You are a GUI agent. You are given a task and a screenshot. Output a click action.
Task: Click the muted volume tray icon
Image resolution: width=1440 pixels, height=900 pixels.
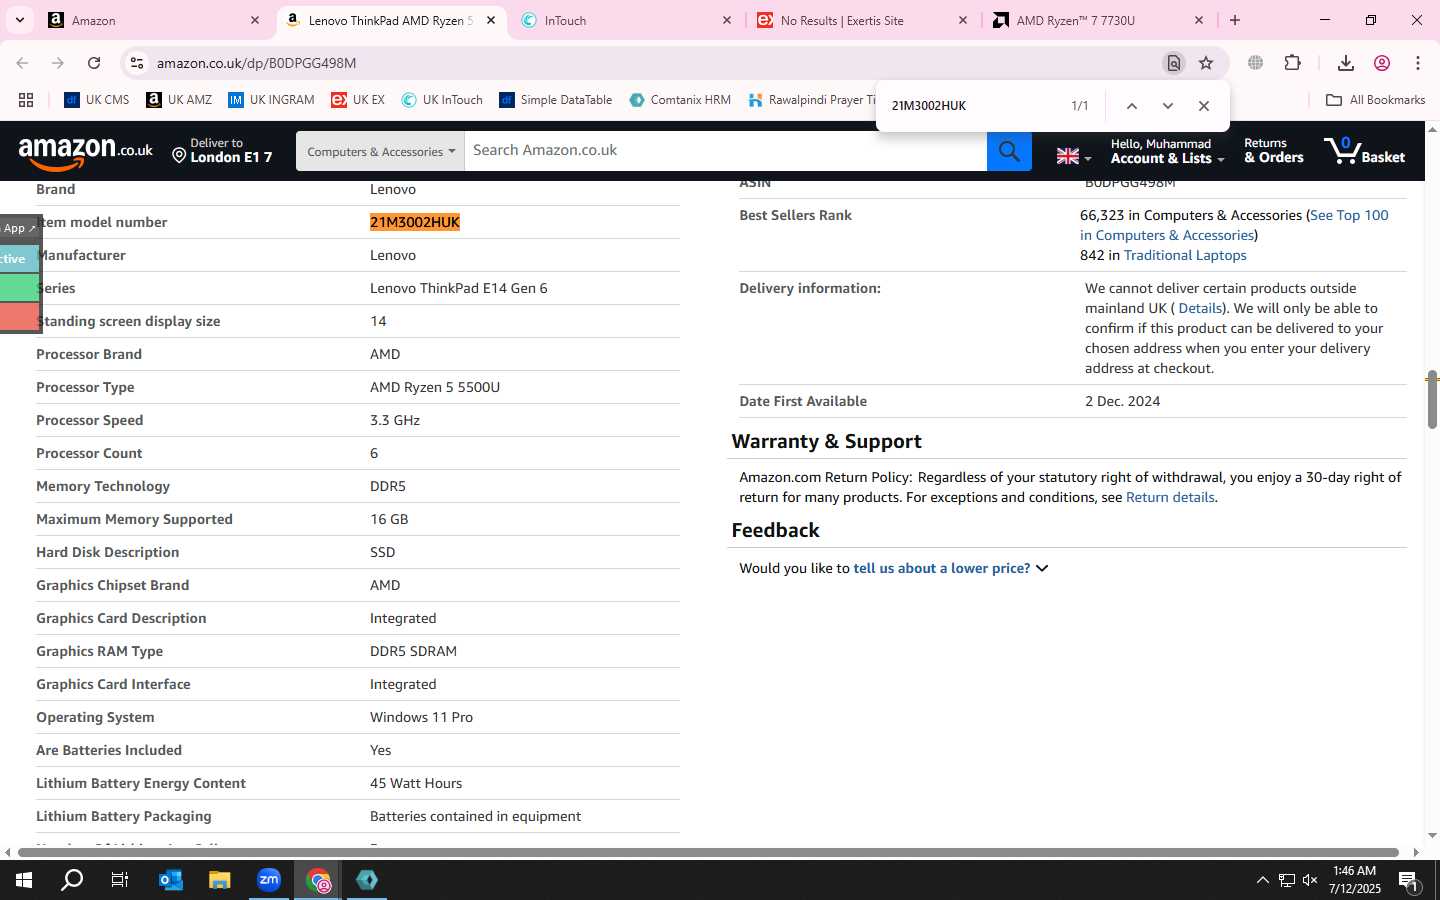coord(1310,880)
